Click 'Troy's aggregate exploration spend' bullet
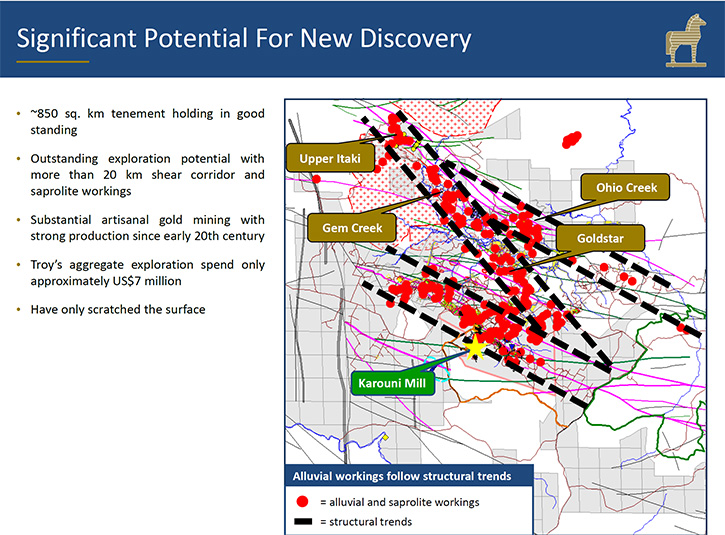This screenshot has height=535, width=725. point(147,273)
